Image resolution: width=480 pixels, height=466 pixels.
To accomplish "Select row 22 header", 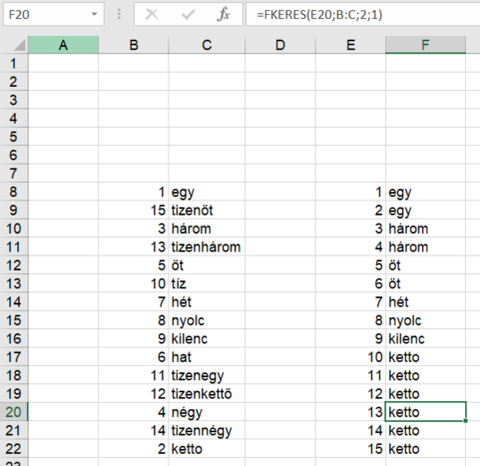I will point(14,449).
